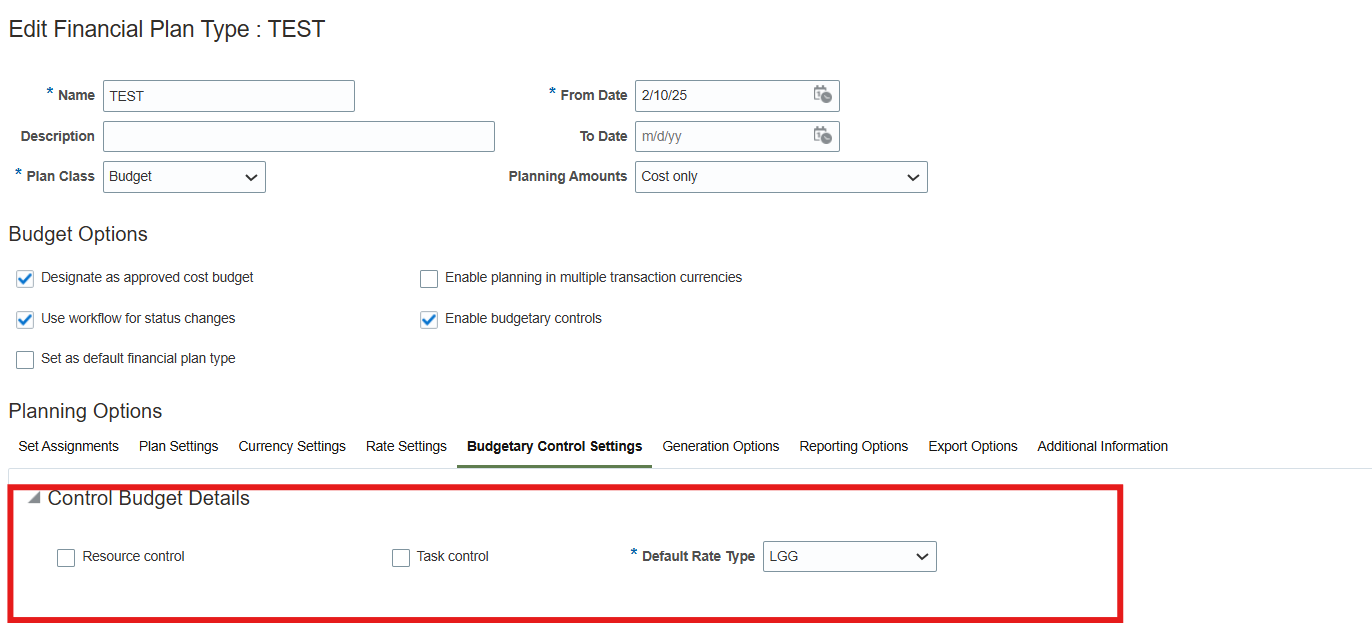1372x623 pixels.
Task: Open the Currency Settings tab
Action: [292, 446]
